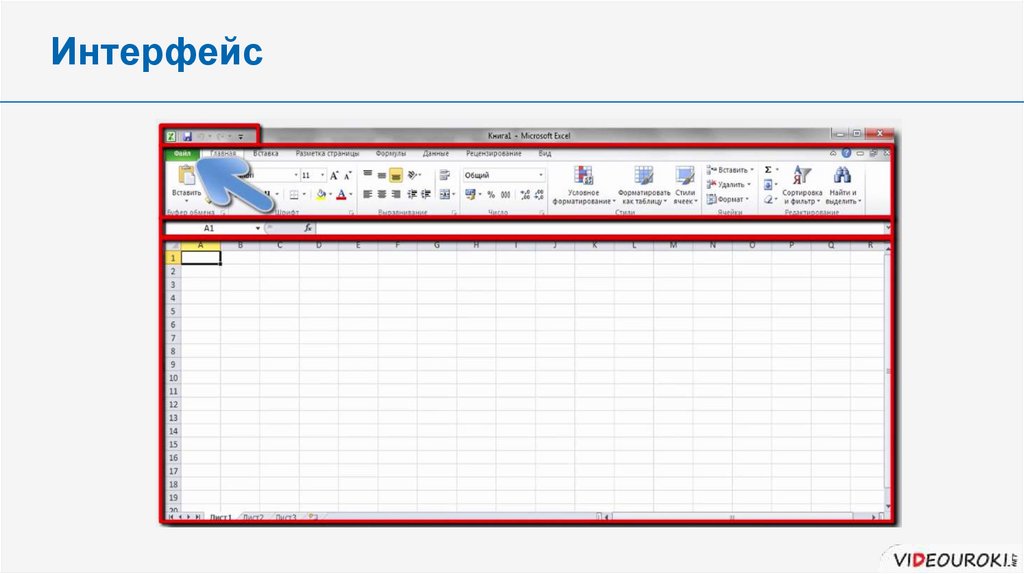Toggle align text left
This screenshot has width=1024, height=574.
click(x=368, y=194)
